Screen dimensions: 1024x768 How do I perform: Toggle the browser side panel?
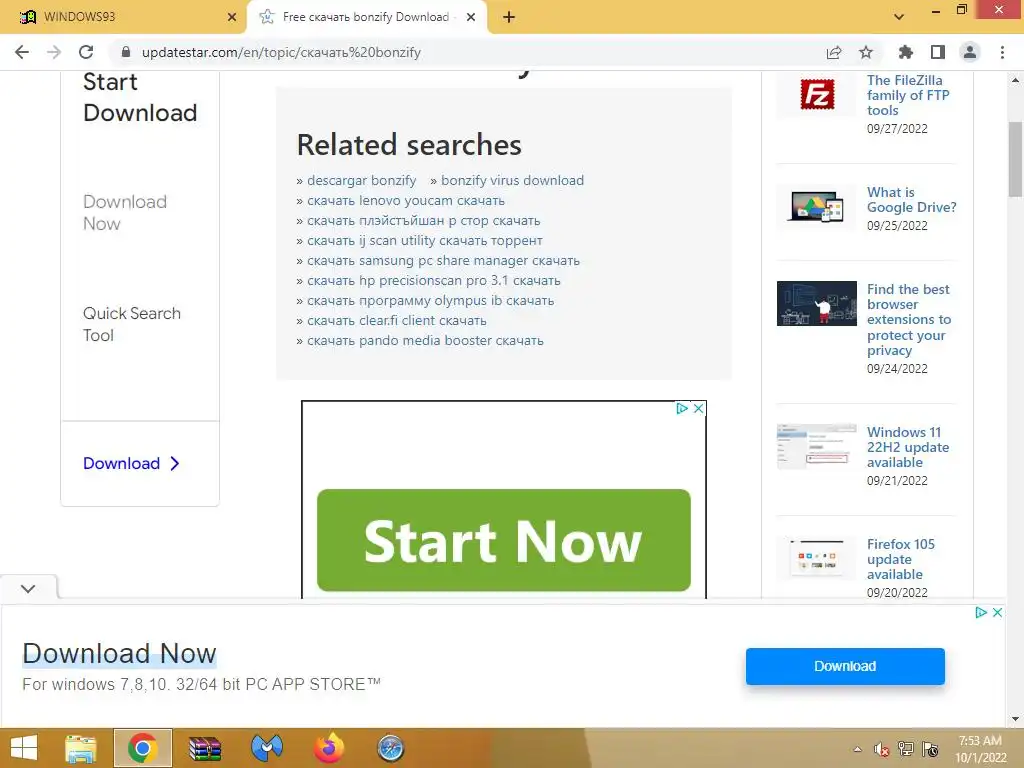point(938,52)
